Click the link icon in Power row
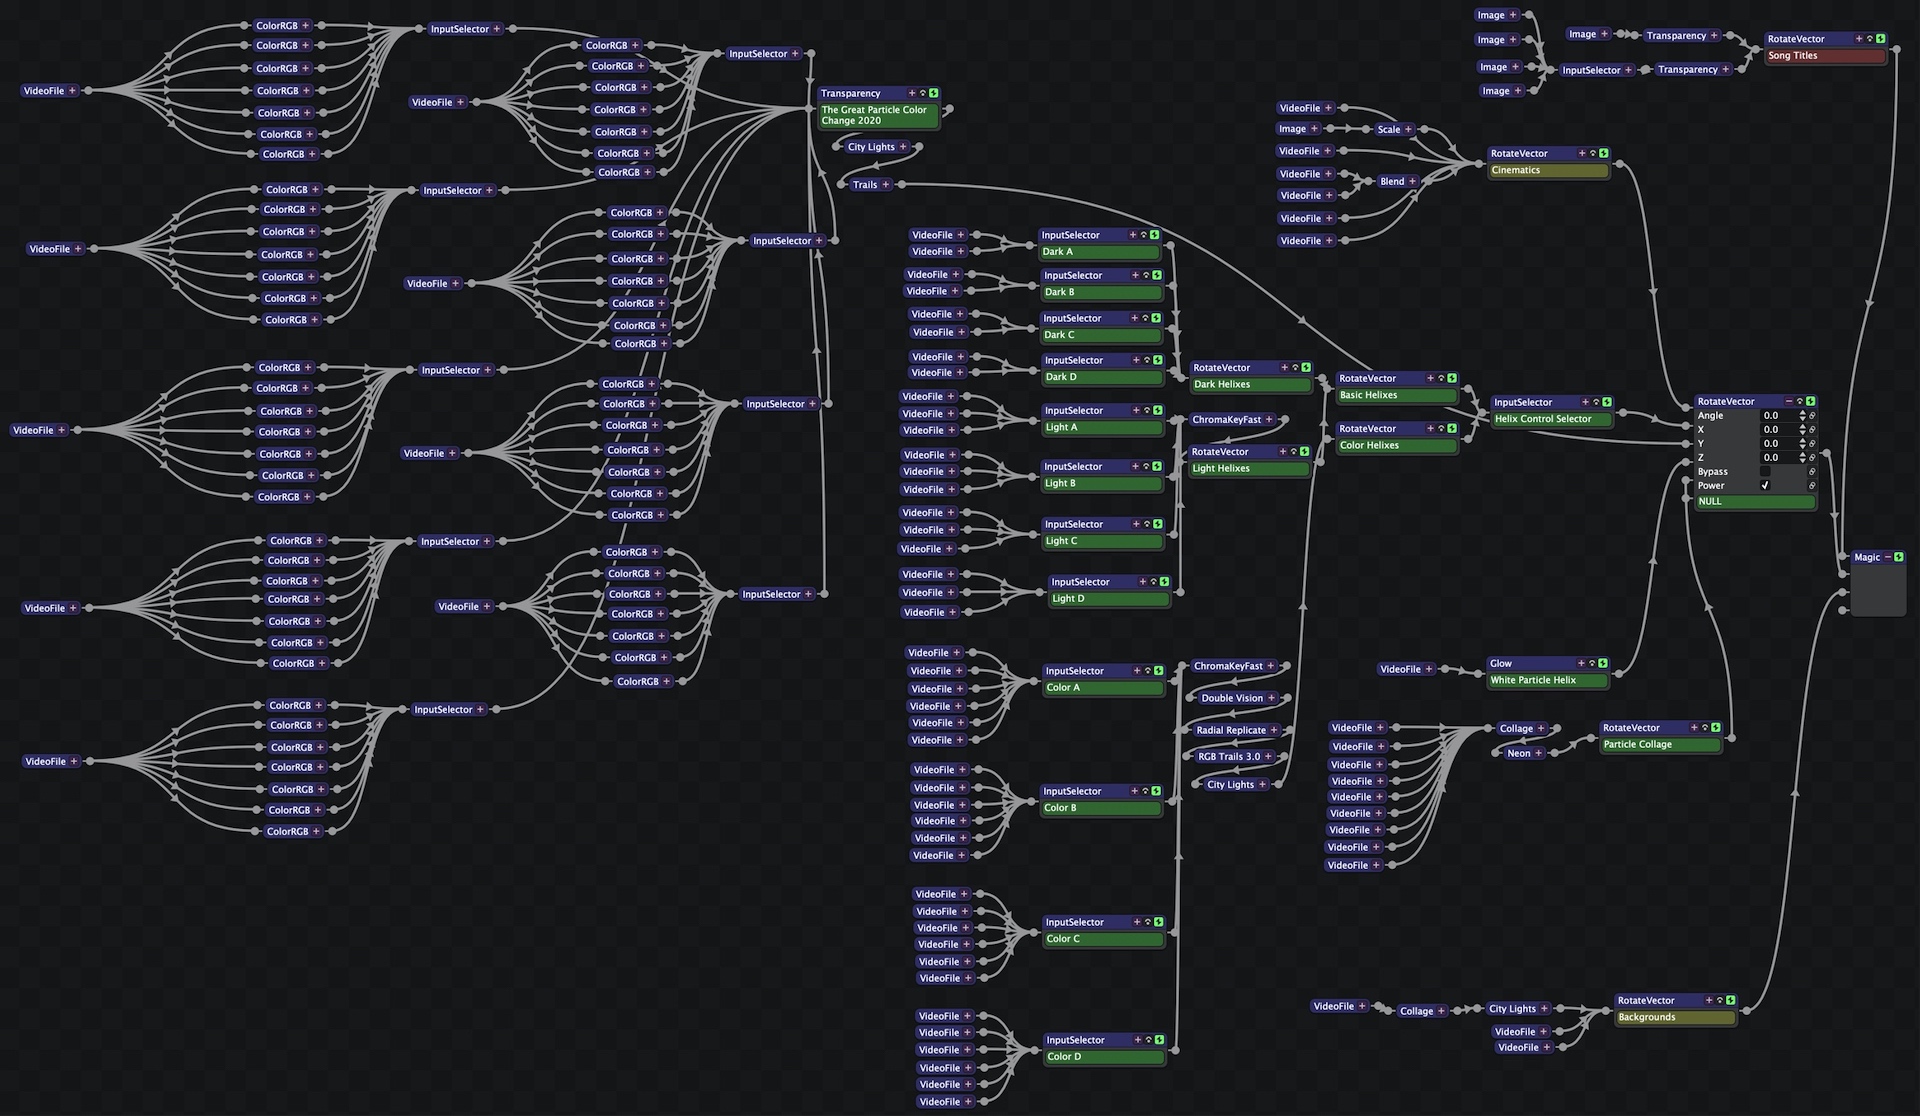 (x=1812, y=485)
